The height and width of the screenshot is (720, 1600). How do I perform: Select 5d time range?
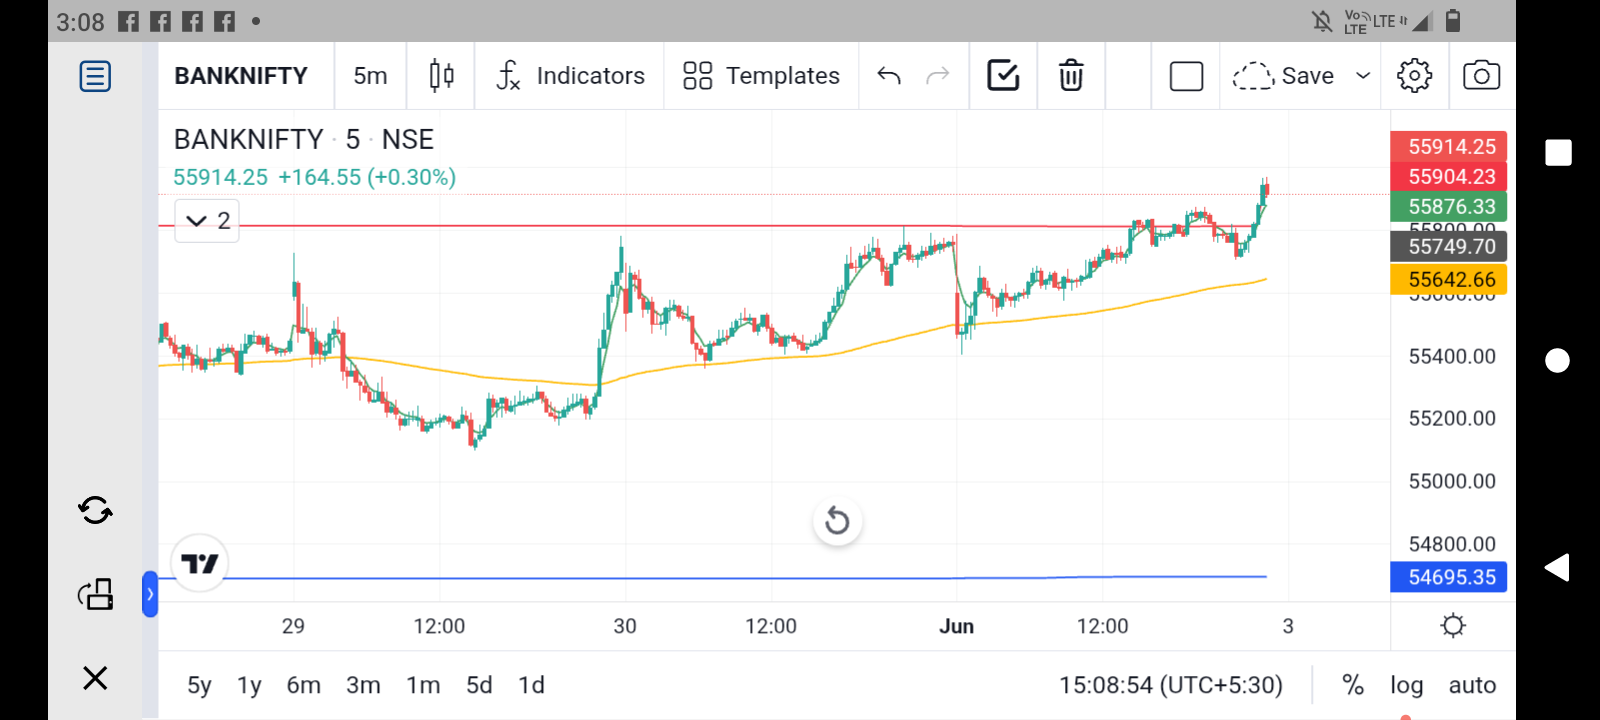pyautogui.click(x=479, y=685)
